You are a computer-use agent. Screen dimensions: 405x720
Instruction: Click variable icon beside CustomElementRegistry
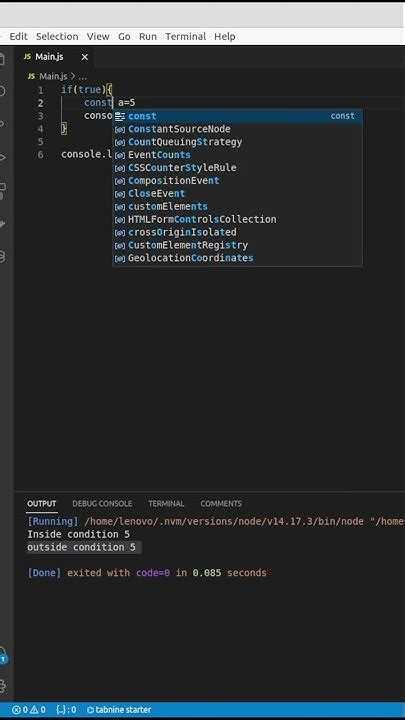(120, 245)
